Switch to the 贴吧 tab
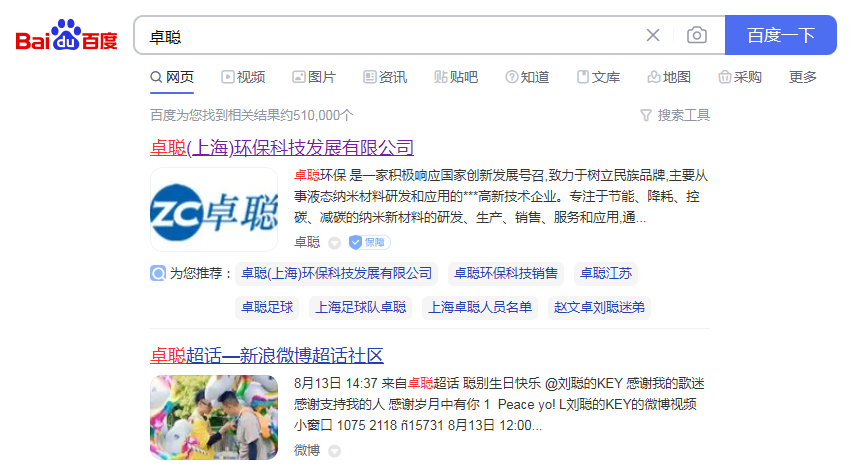Viewport: 851px width, 469px height. (456, 77)
